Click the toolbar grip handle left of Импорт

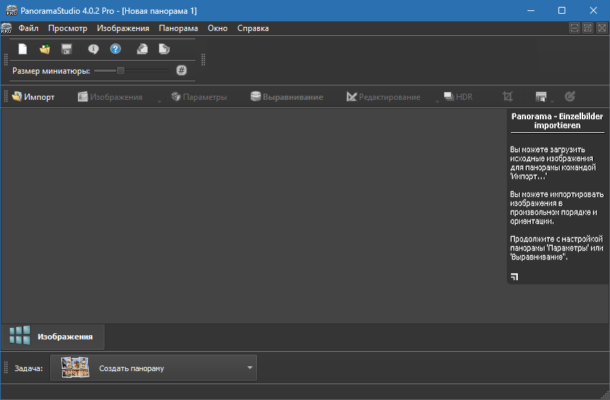click(5, 96)
